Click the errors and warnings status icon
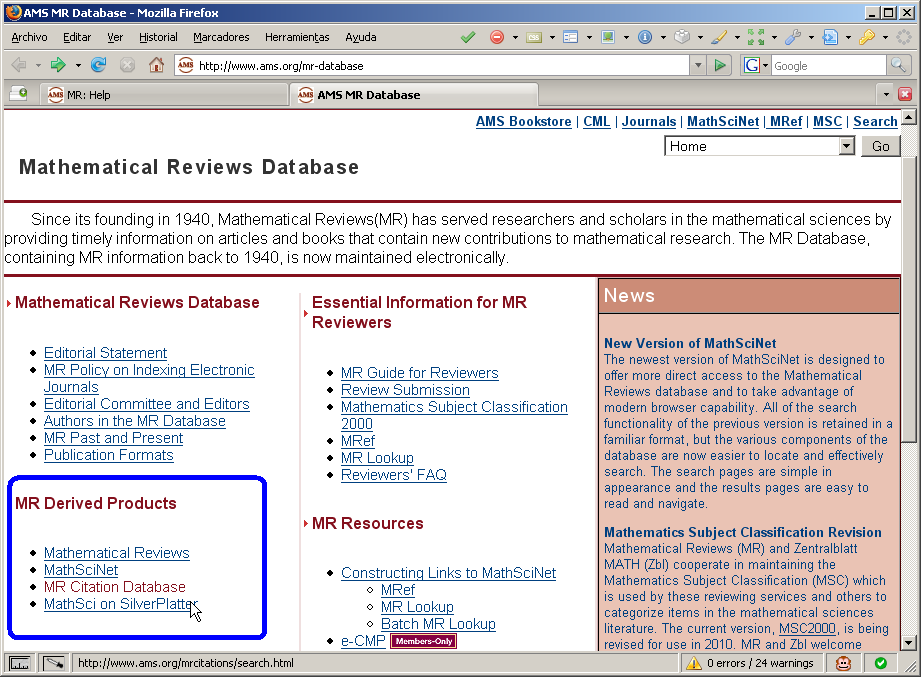This screenshot has width=921, height=677. 695,662
